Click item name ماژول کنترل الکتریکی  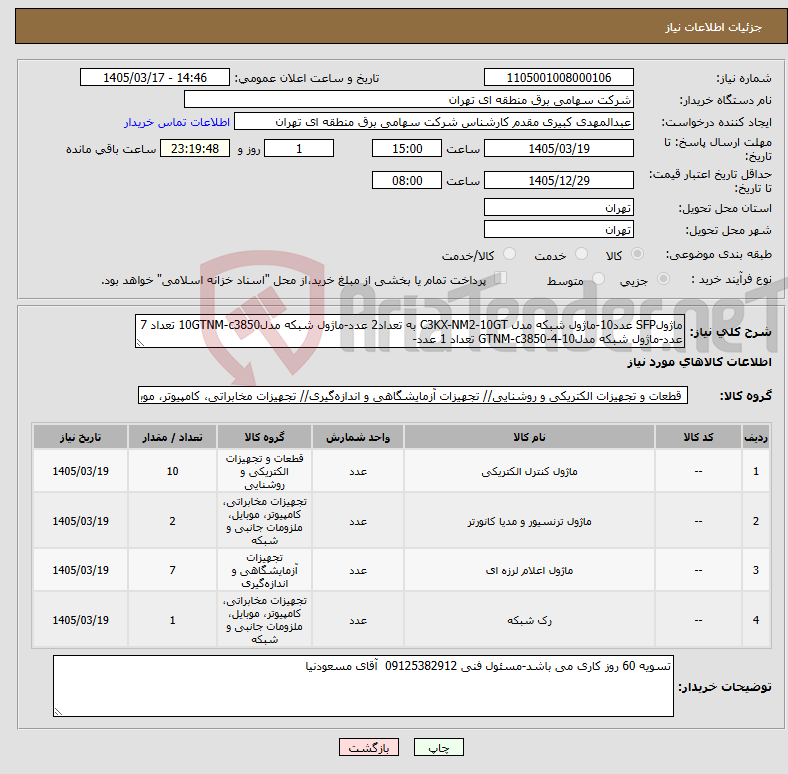(x=529, y=471)
